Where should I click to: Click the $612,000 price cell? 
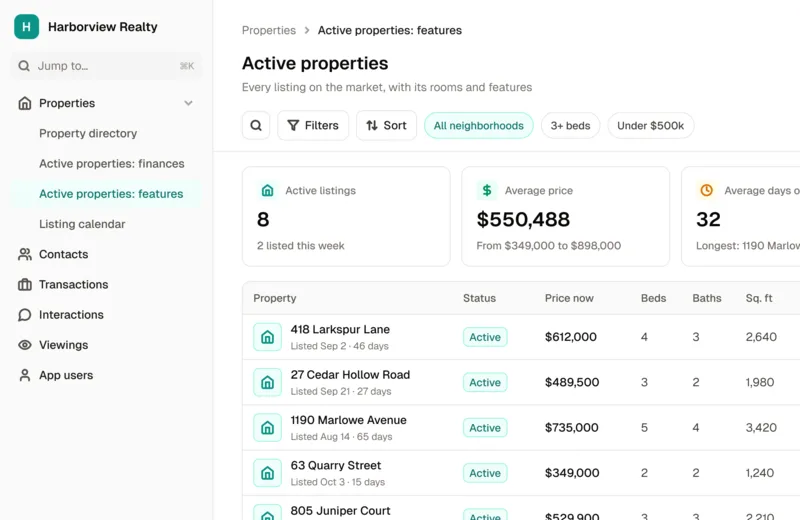pos(570,337)
